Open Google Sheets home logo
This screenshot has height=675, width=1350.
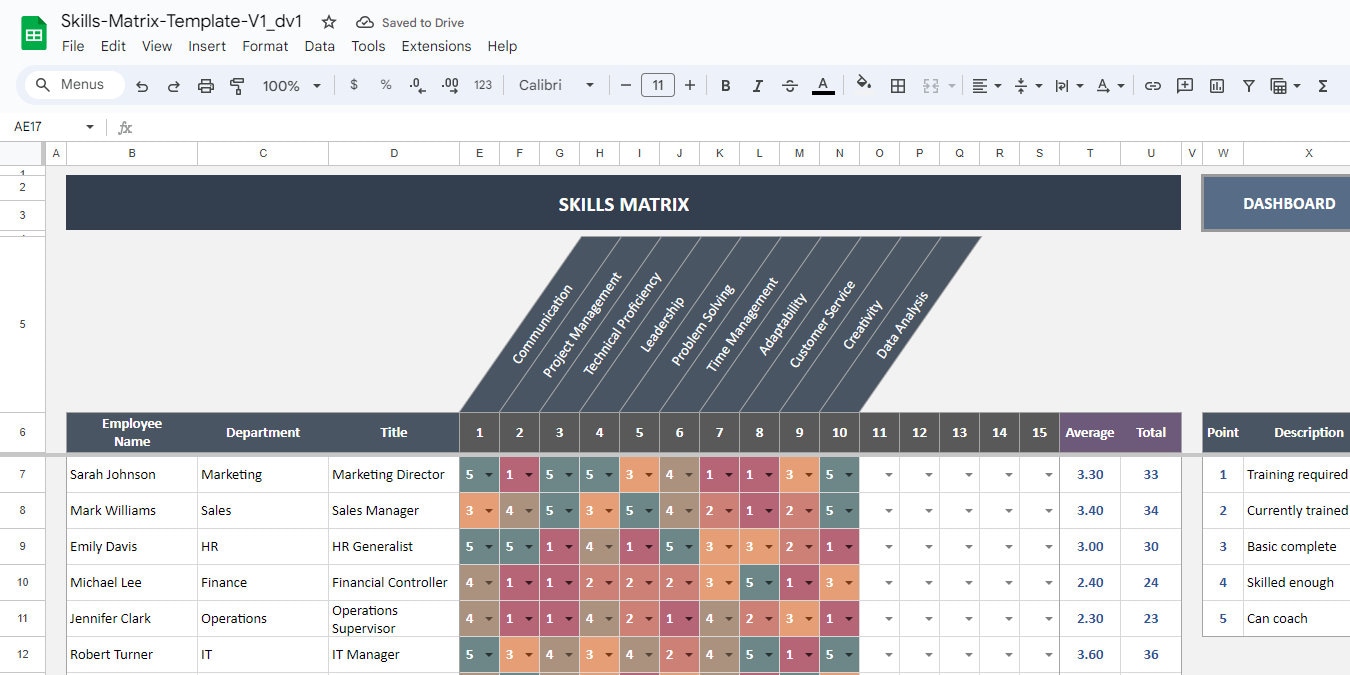click(34, 33)
